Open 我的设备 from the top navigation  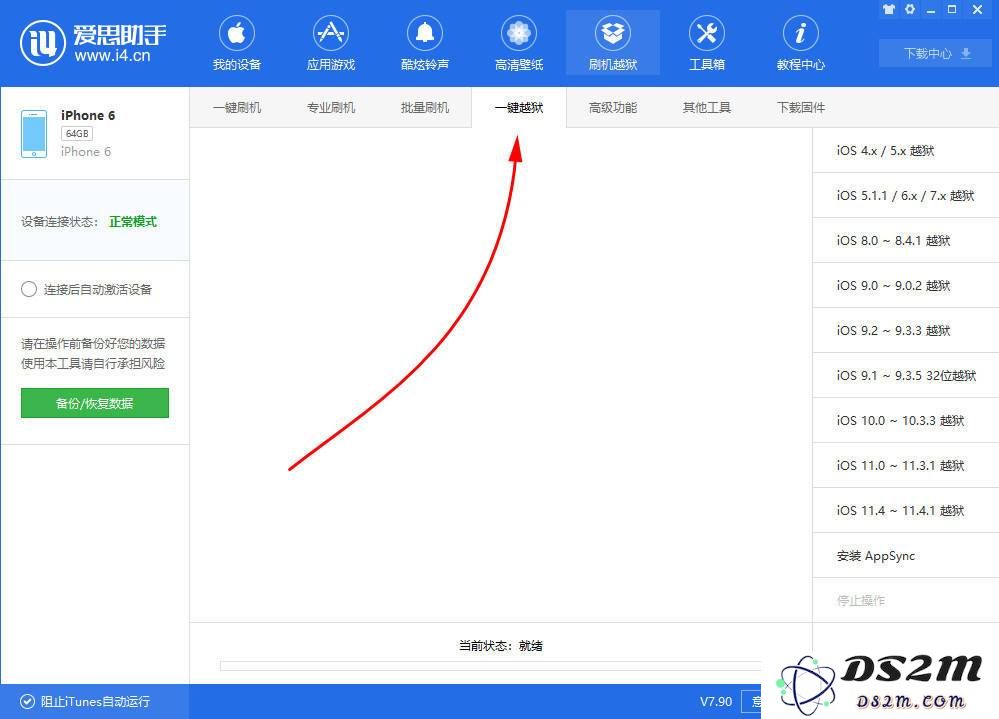236,43
